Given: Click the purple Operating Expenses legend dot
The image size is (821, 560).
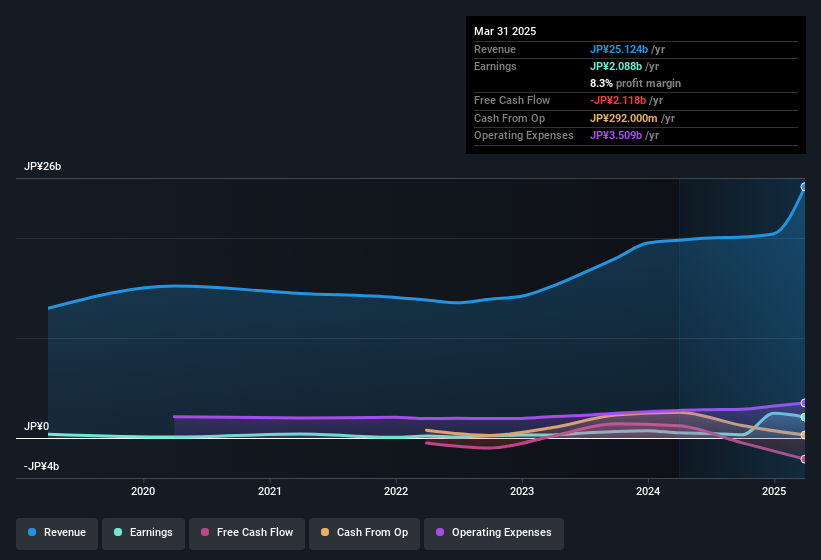Looking at the screenshot, I should tap(440, 532).
